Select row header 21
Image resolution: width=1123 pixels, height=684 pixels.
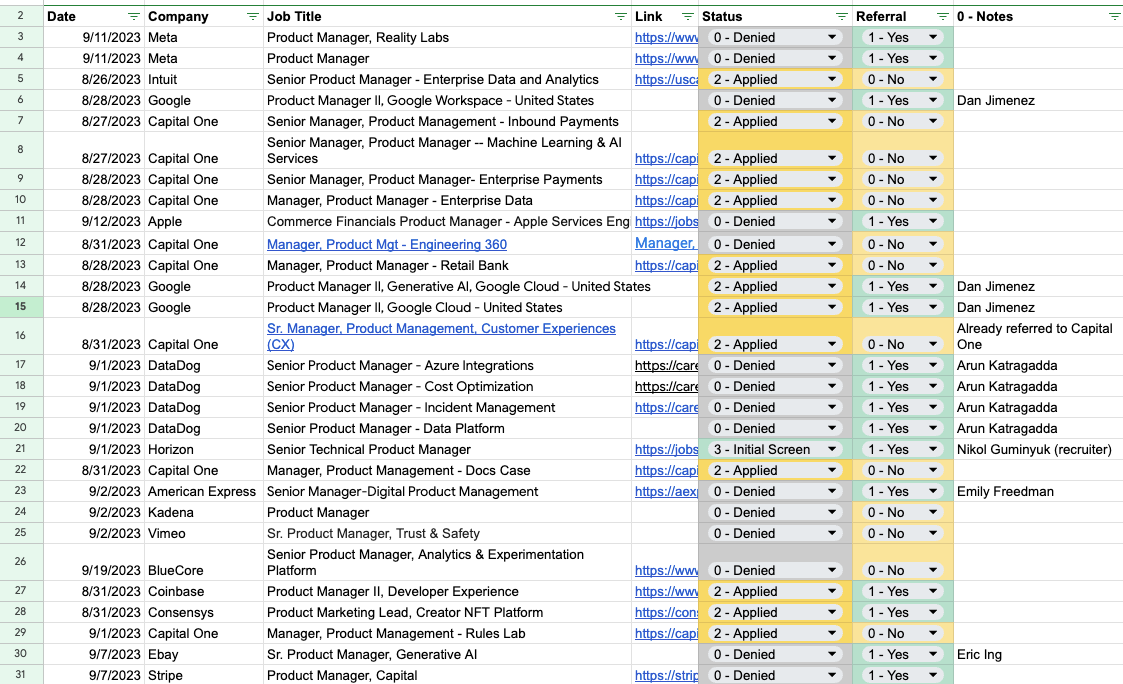click(21, 450)
